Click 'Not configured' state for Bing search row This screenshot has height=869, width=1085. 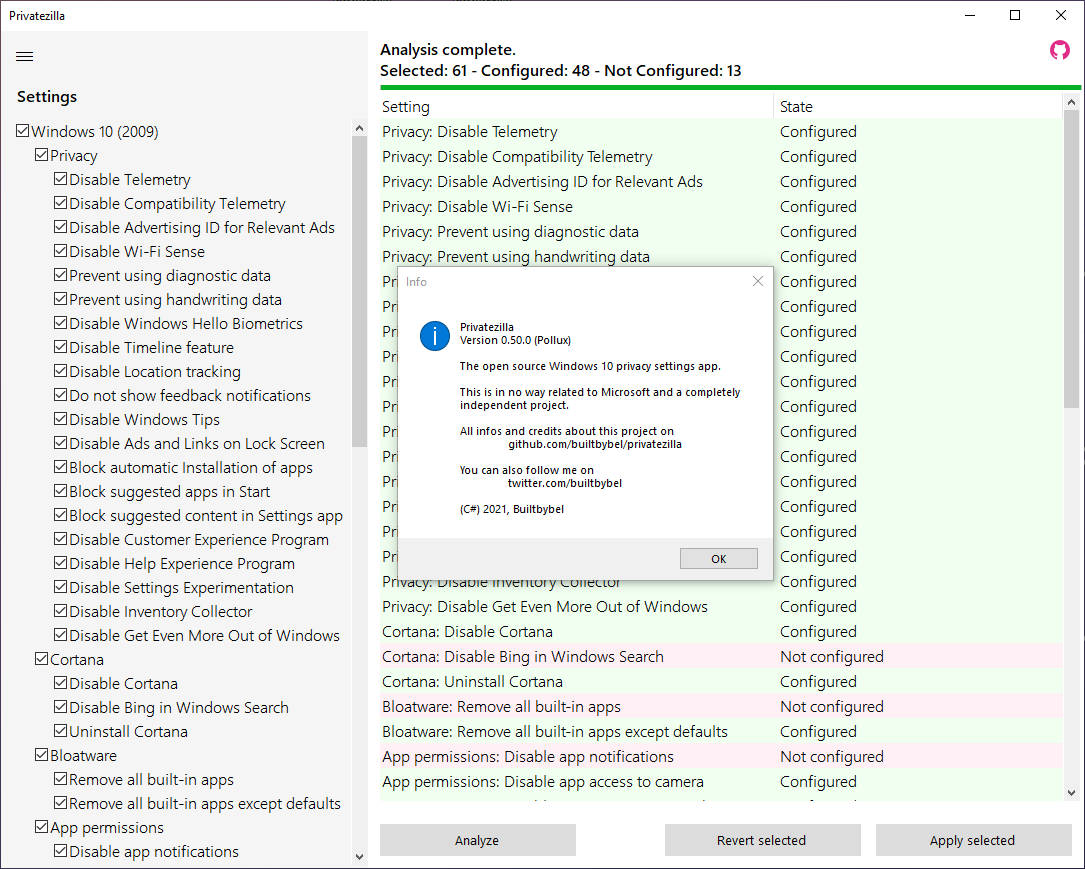tap(832, 657)
